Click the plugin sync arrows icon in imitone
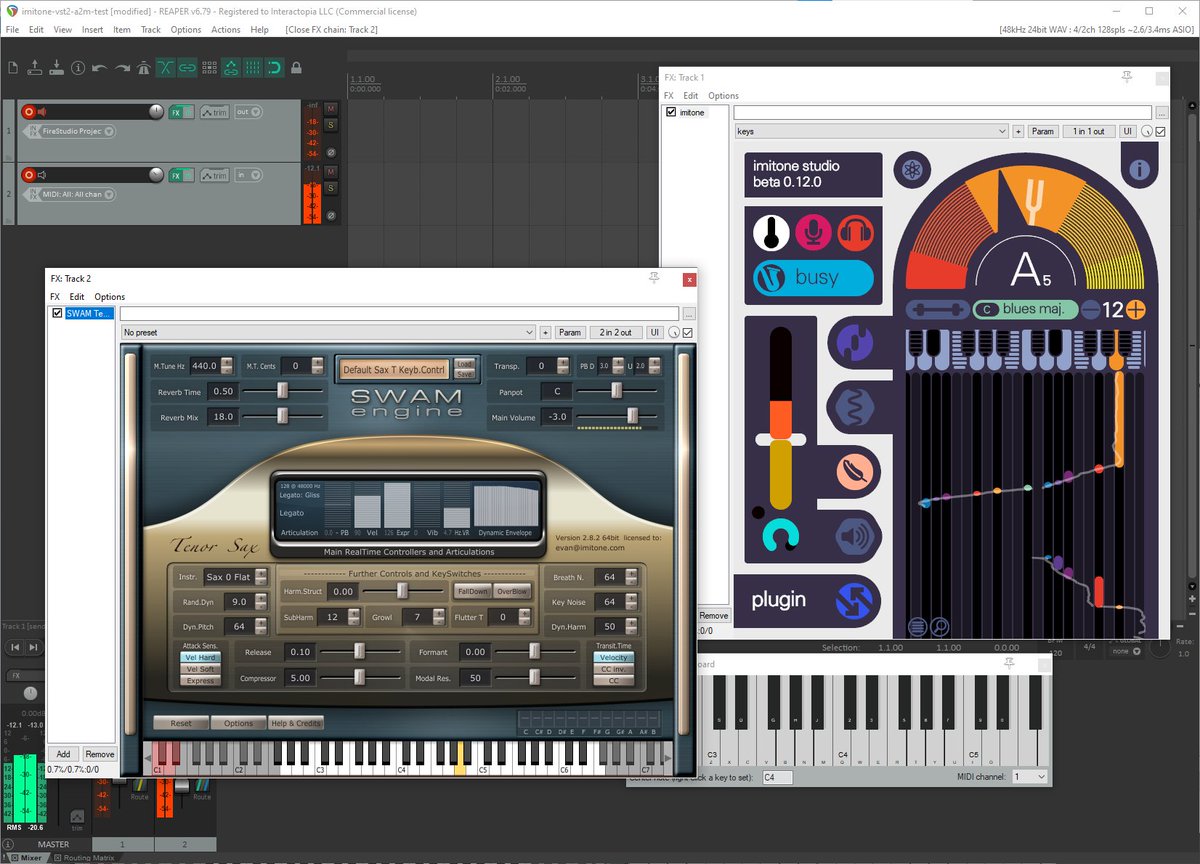Viewport: 1200px width, 864px height. [x=853, y=600]
